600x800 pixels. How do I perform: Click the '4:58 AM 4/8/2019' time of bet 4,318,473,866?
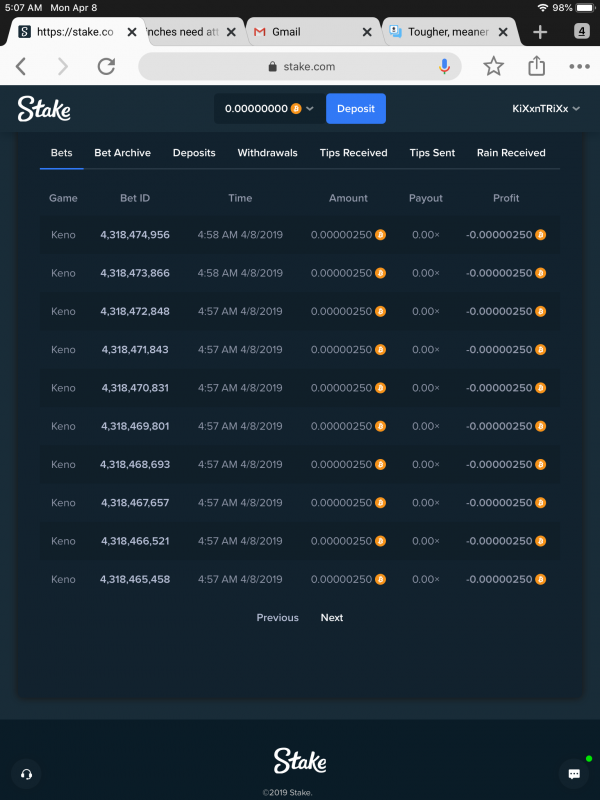[240, 273]
